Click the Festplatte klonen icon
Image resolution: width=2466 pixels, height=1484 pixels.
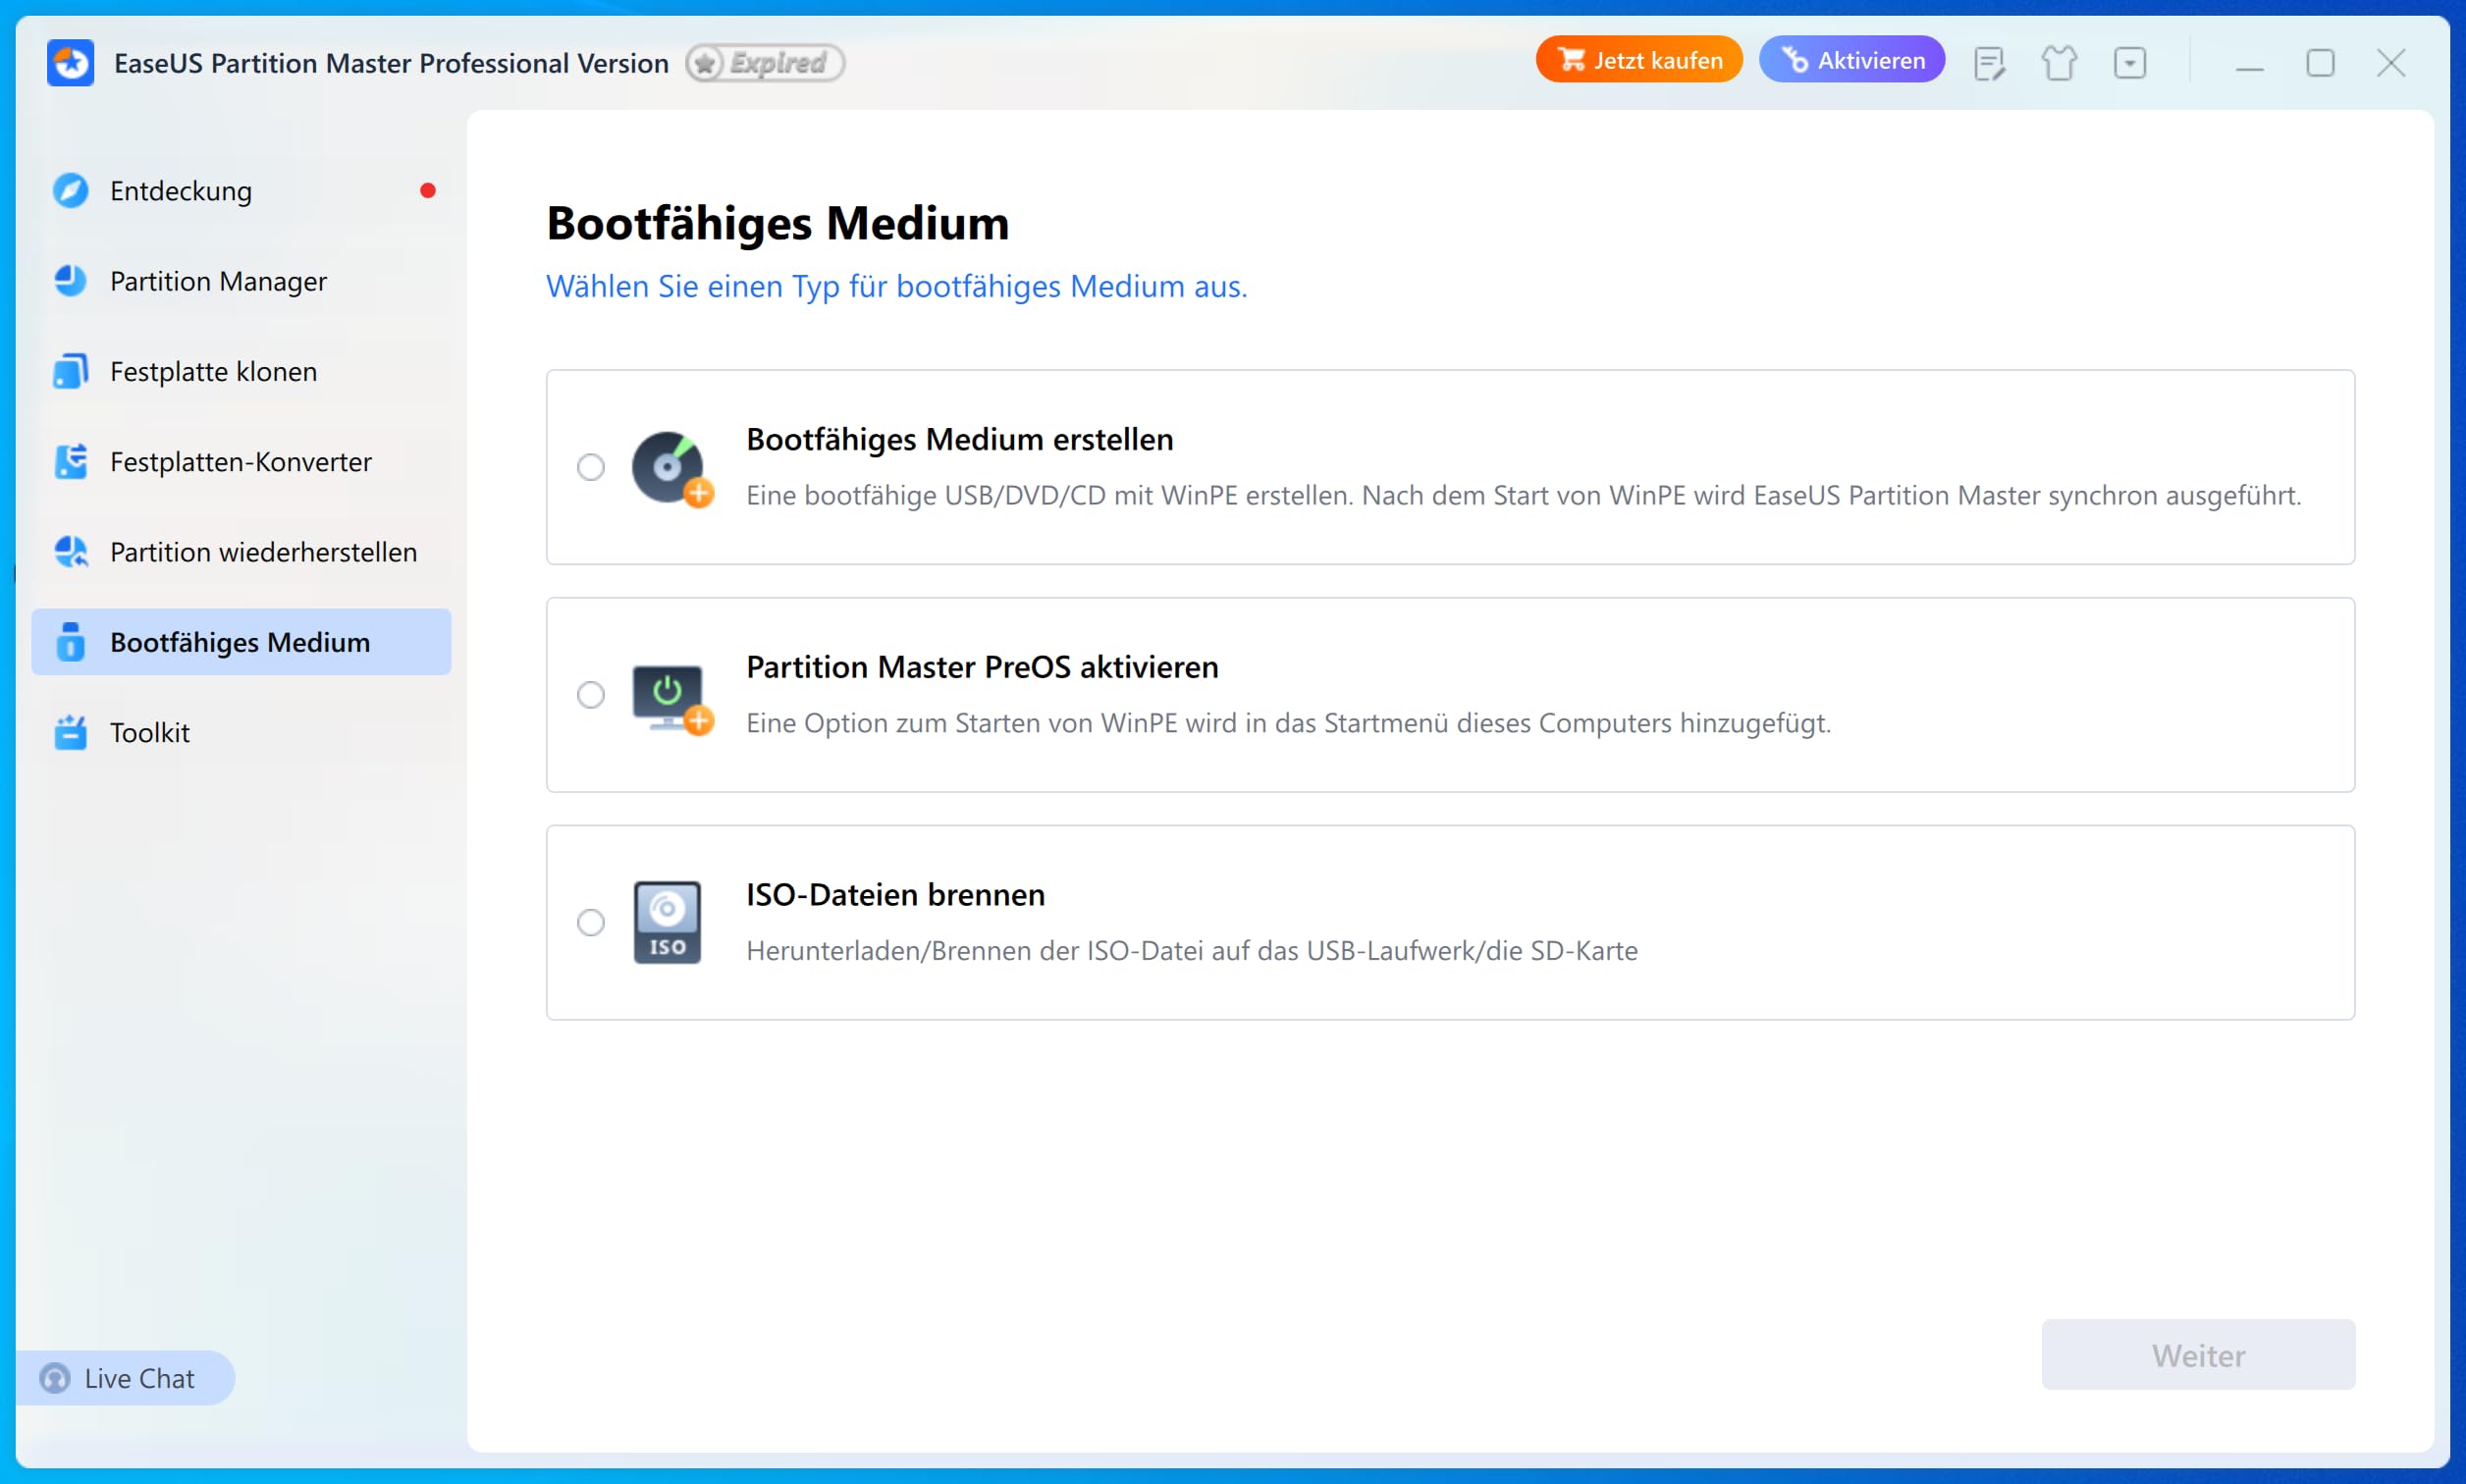click(71, 371)
